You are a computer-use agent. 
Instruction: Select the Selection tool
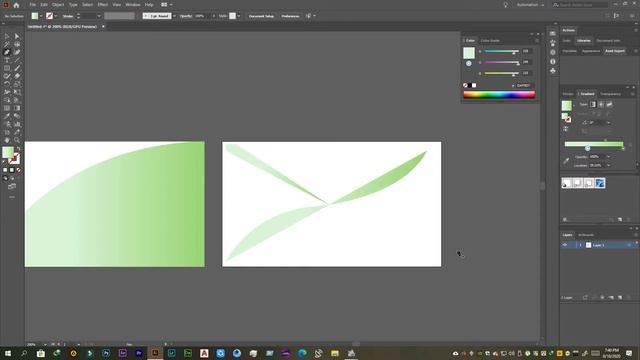pyautogui.click(x=7, y=36)
